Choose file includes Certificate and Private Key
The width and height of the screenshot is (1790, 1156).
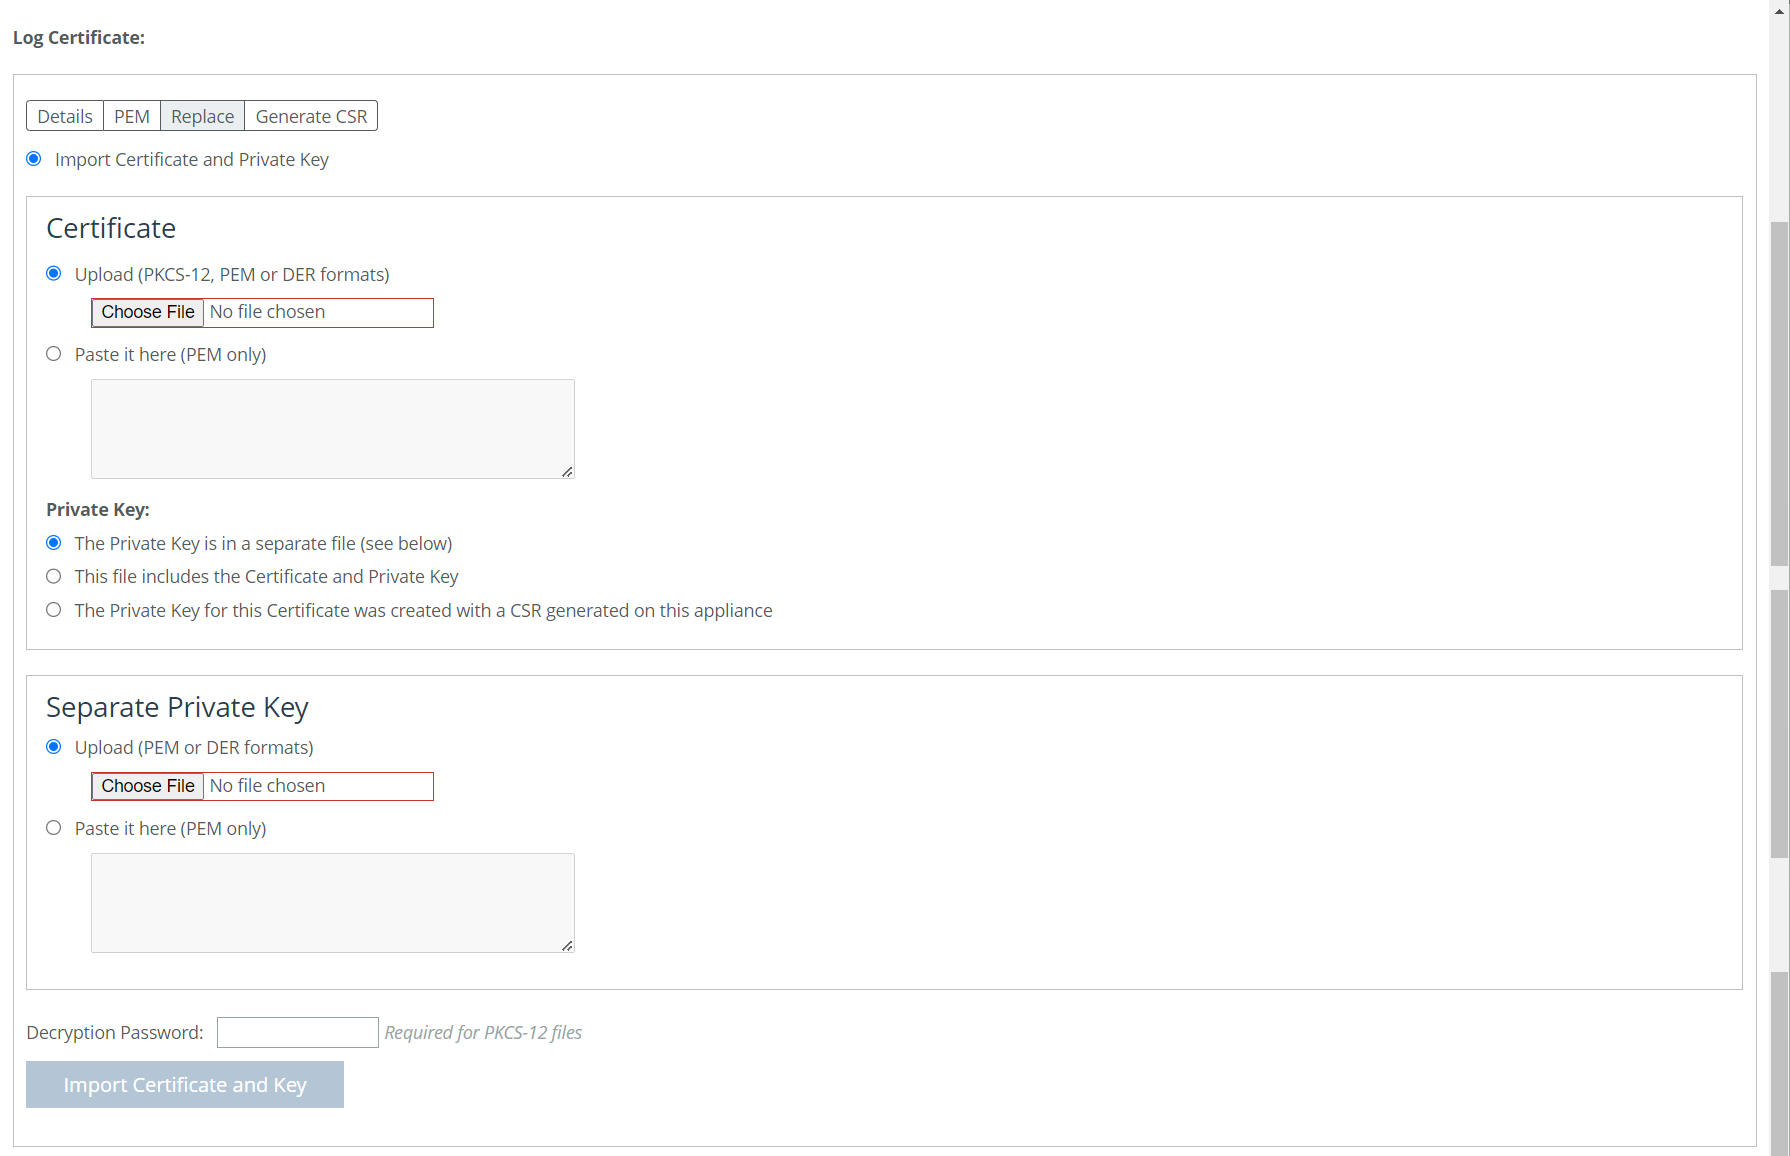[54, 576]
